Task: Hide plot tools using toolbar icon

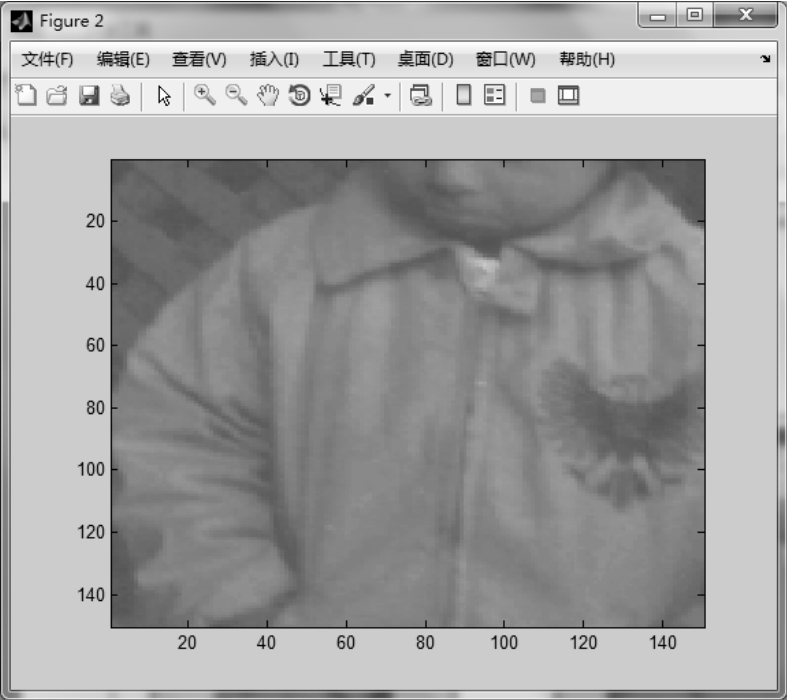Action: point(538,95)
